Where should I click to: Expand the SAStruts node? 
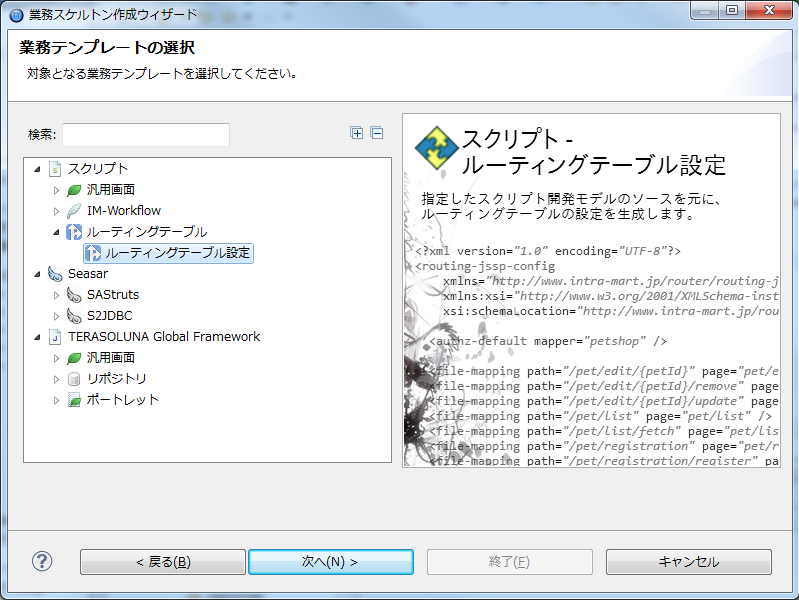[57, 295]
